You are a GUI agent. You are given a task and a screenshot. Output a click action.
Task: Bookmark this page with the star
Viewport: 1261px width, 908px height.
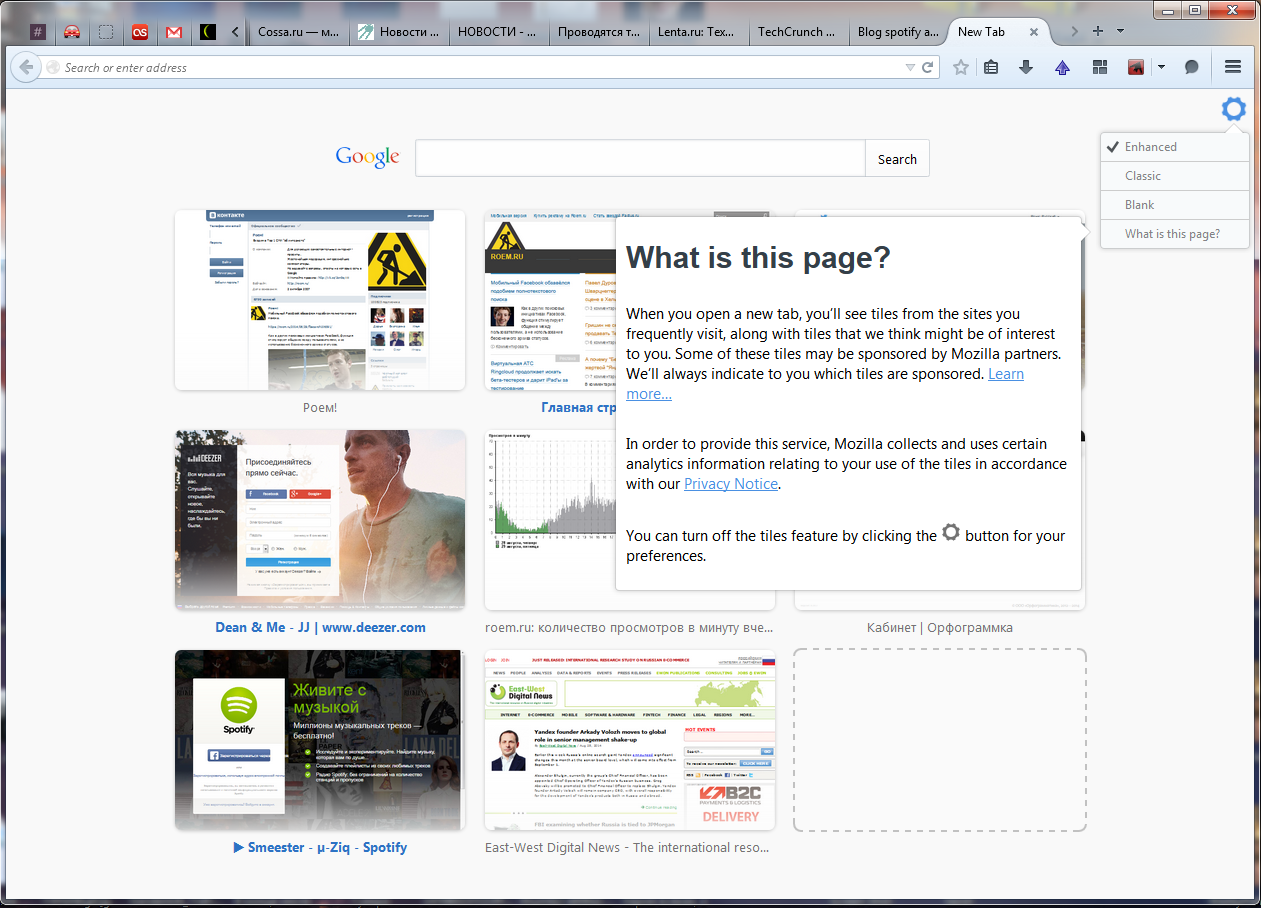click(961, 67)
